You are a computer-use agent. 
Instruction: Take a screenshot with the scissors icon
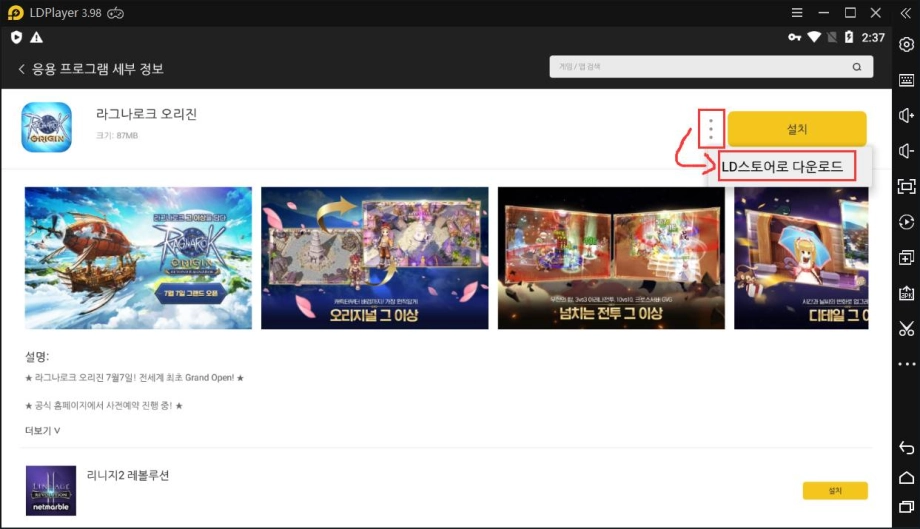(x=907, y=328)
